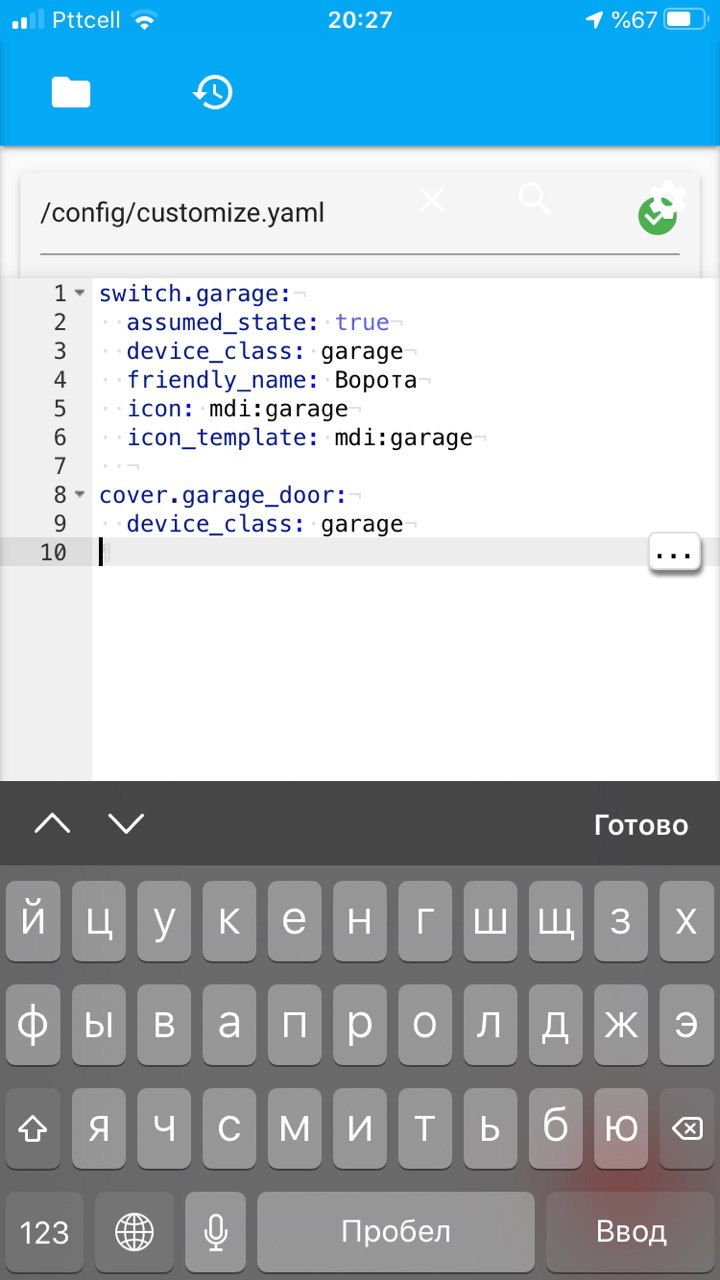The height and width of the screenshot is (1280, 720).
Task: Tap the к key
Action: pyautogui.click(x=229, y=921)
